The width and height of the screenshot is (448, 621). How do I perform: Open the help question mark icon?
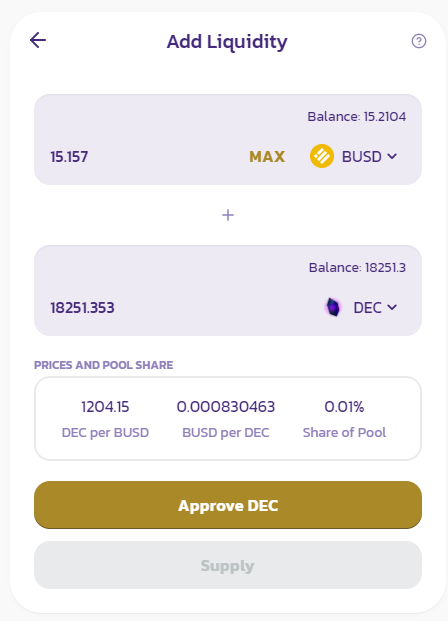[x=419, y=41]
